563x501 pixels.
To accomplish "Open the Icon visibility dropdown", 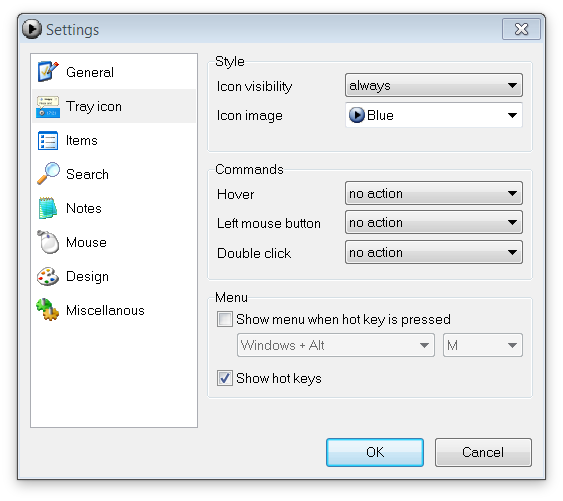I will 434,85.
